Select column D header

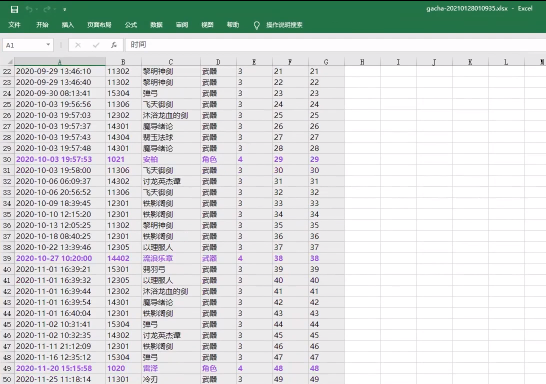[x=218, y=62]
